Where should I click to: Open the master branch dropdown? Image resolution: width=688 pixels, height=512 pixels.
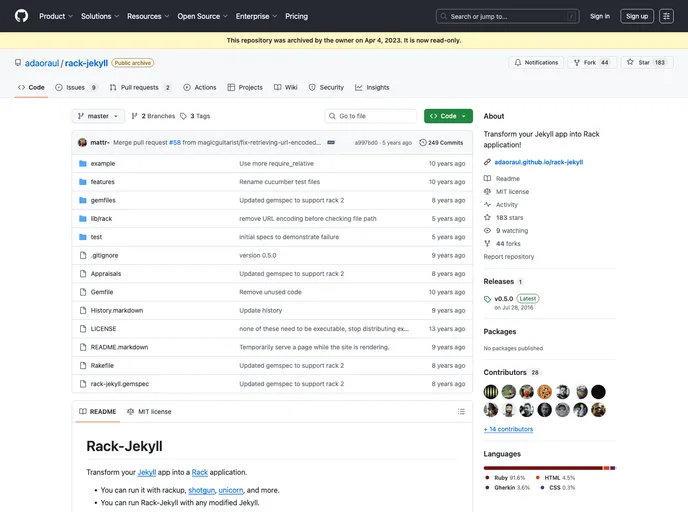pyautogui.click(x=98, y=116)
